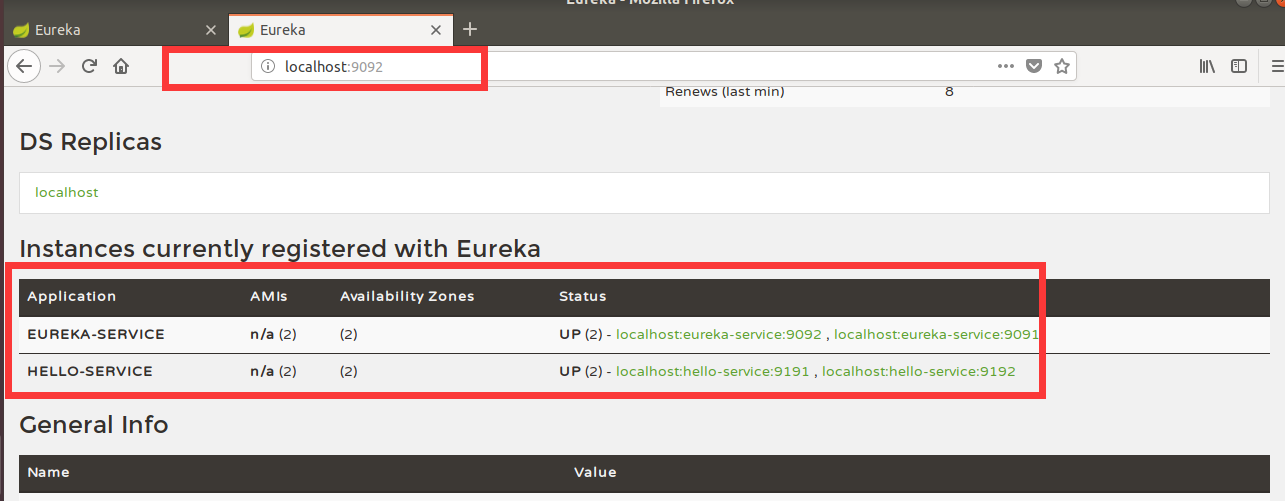Click n/a (2) in HELLO-SERVICE row
The width and height of the screenshot is (1285, 501).
273,371
